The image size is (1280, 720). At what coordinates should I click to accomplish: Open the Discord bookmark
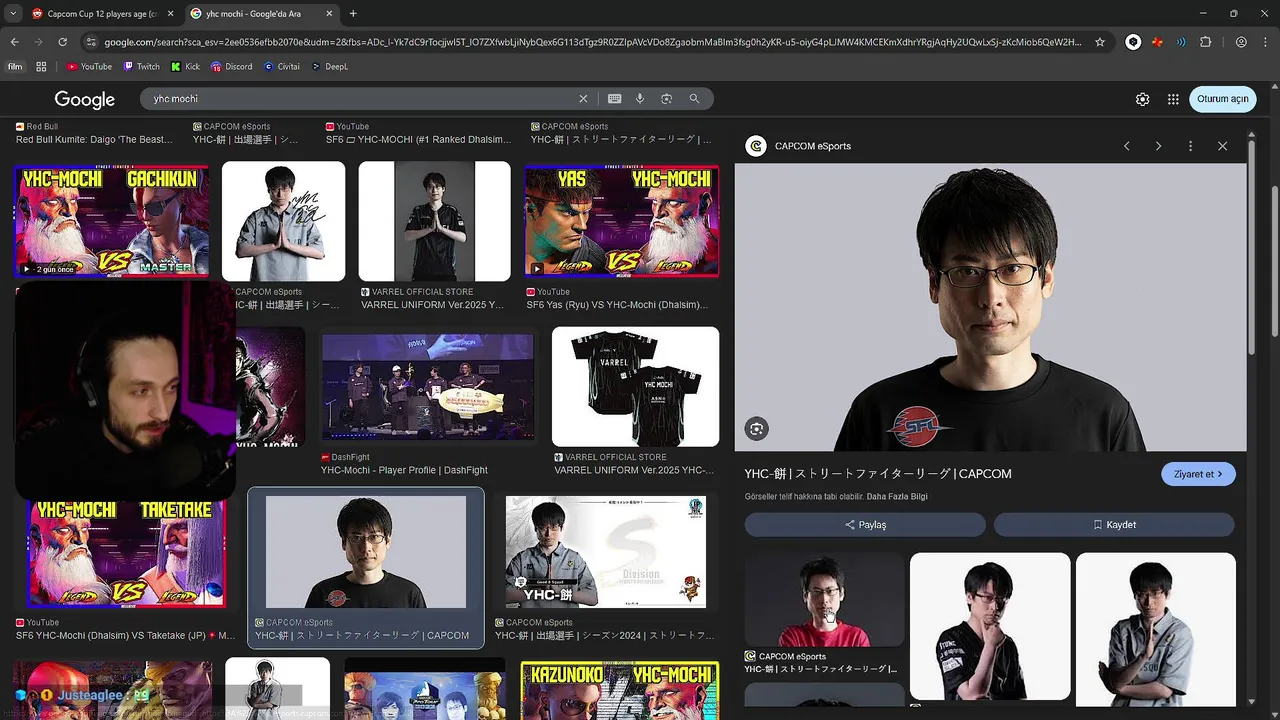(231, 67)
